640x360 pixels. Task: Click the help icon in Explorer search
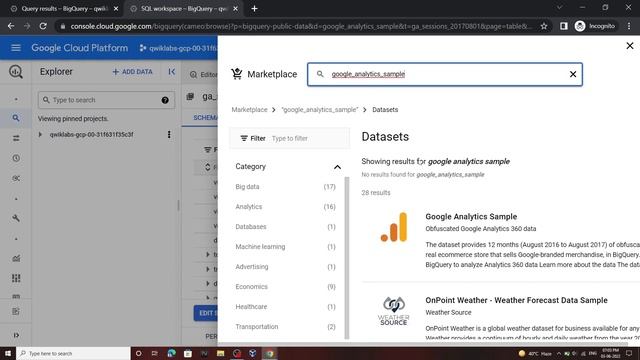(165, 100)
